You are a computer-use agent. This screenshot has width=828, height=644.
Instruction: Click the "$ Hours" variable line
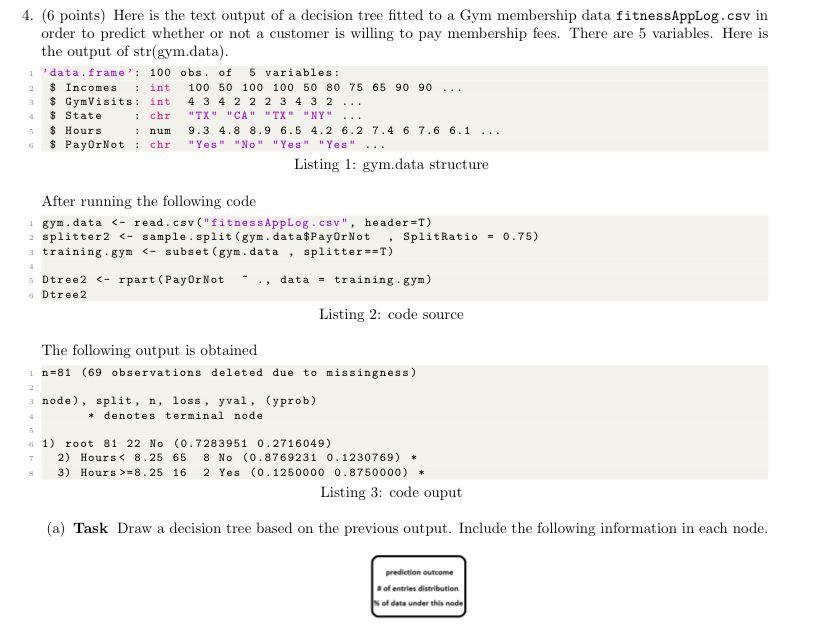[275, 131]
